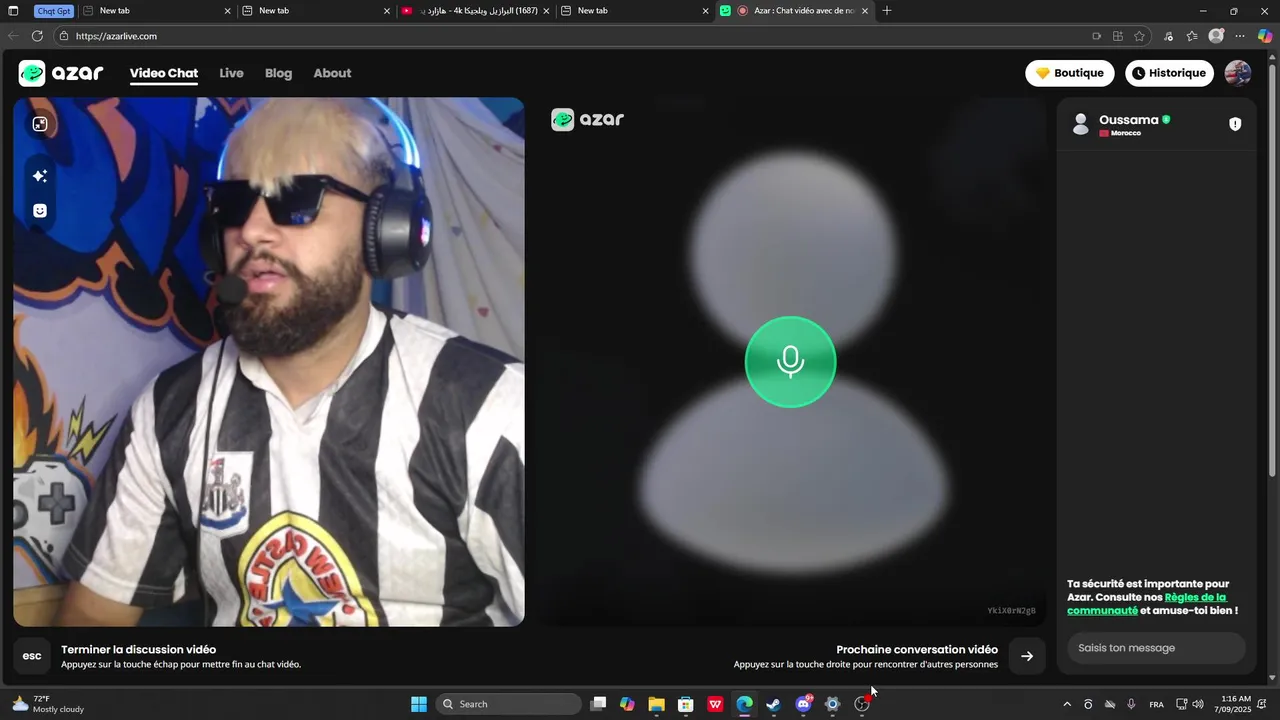Click the esc key button to end chat

click(x=32, y=656)
